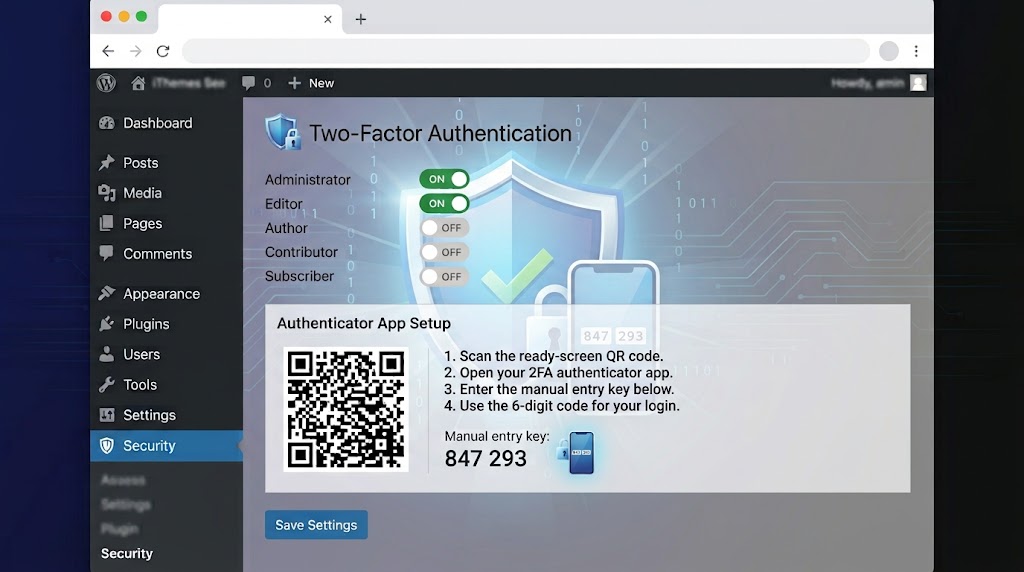Enable the Subscriber two-factor toggle
Viewport: 1024px width, 572px height.
point(444,276)
